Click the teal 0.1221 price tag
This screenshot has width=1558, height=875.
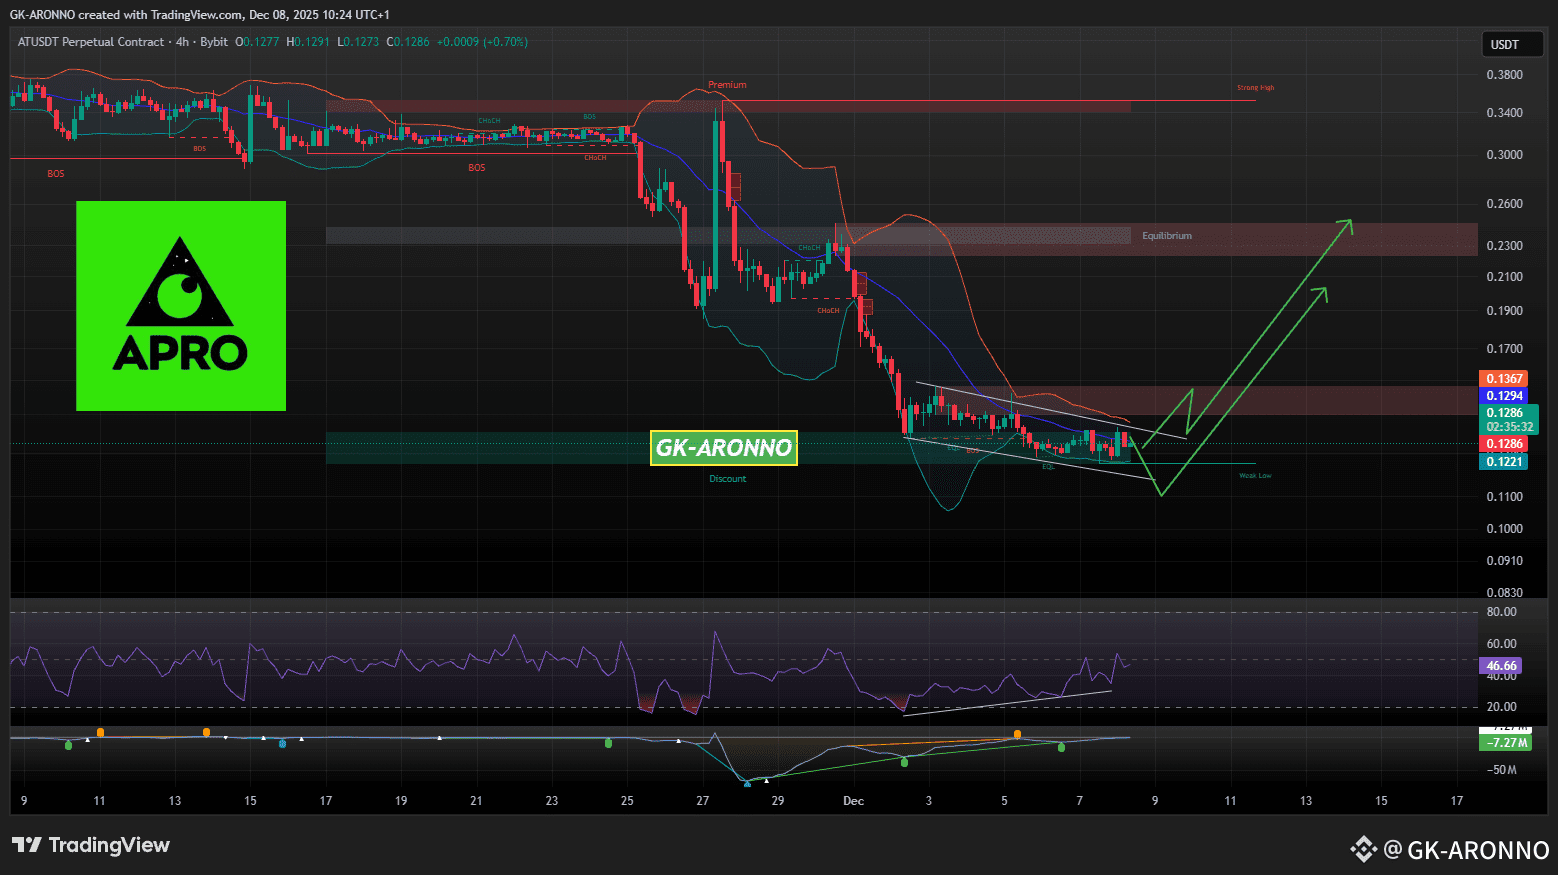[x=1503, y=461]
